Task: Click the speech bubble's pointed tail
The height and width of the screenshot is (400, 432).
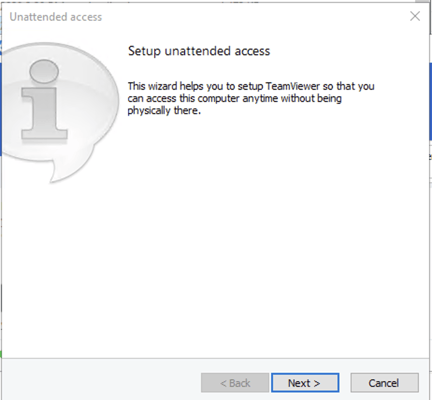Action: 57,172
